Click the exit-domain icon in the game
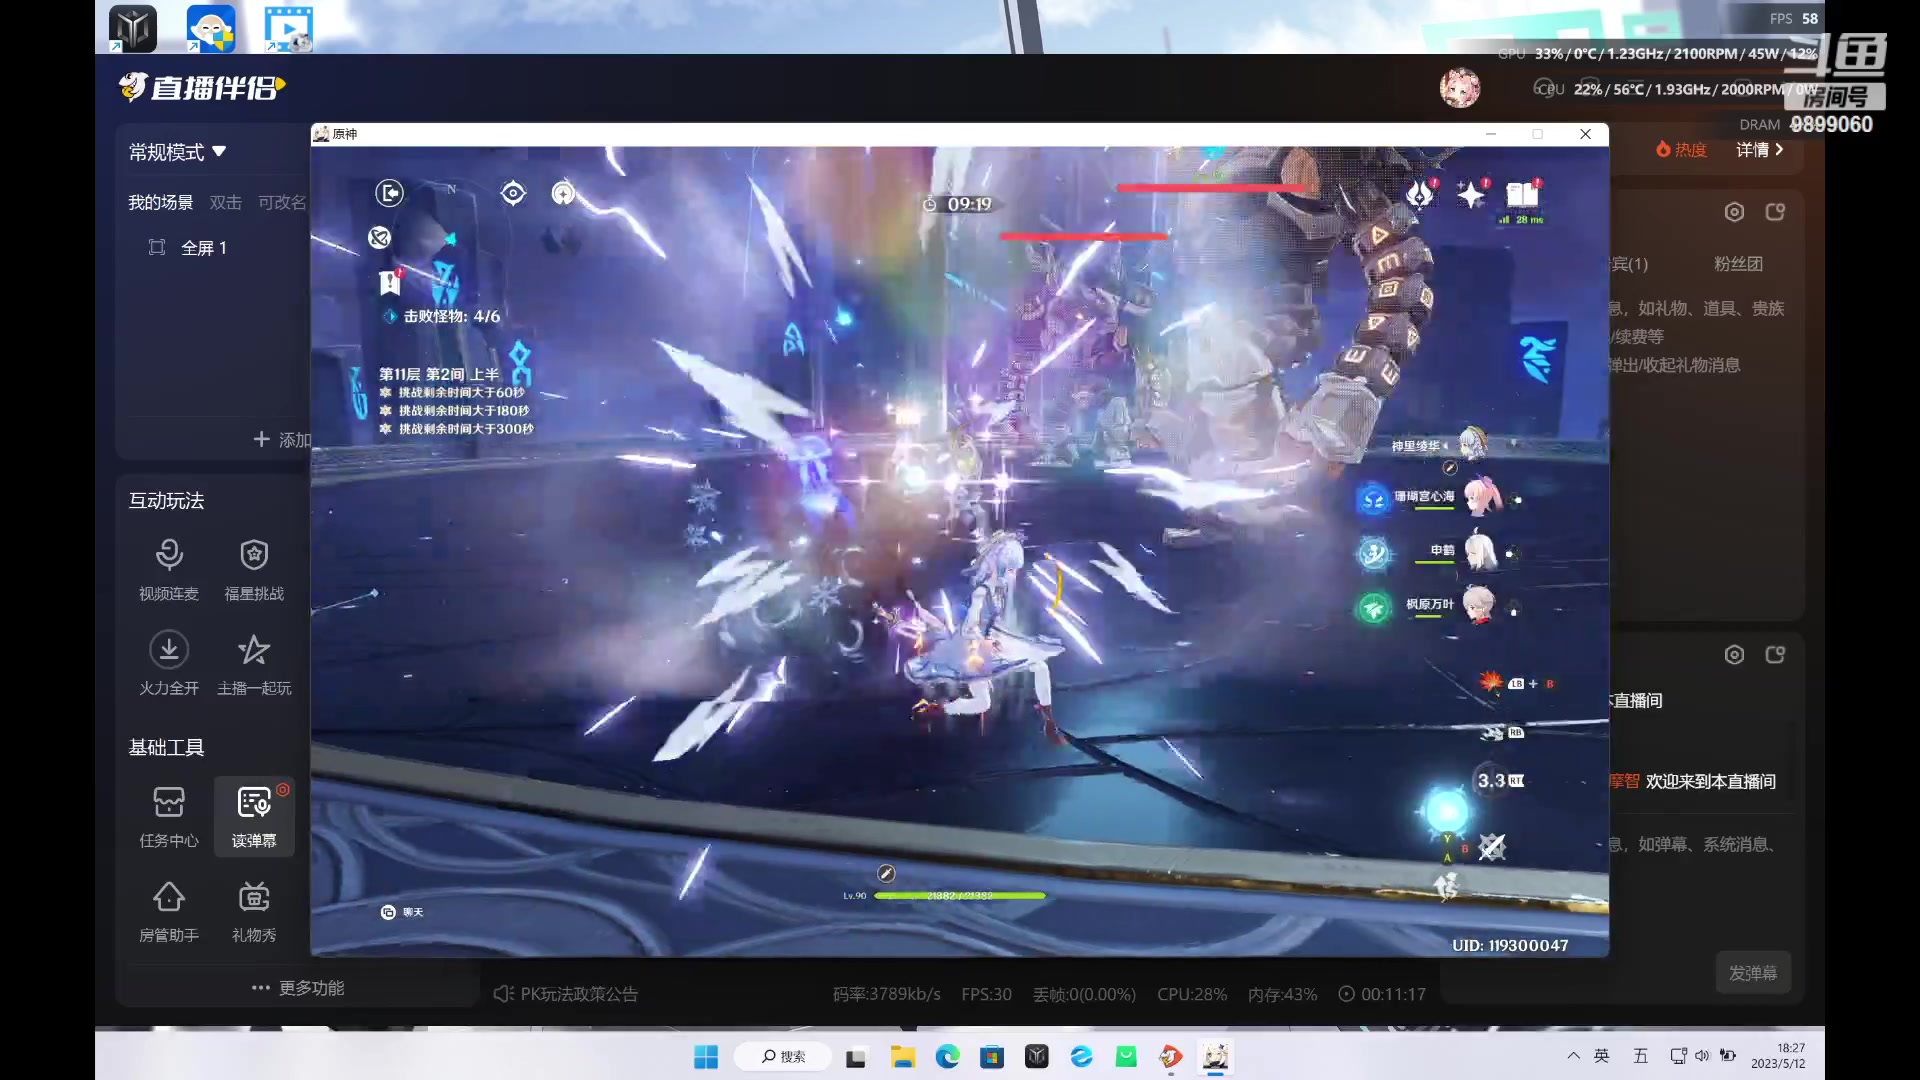Image resolution: width=1920 pixels, height=1080 pixels. tap(389, 193)
